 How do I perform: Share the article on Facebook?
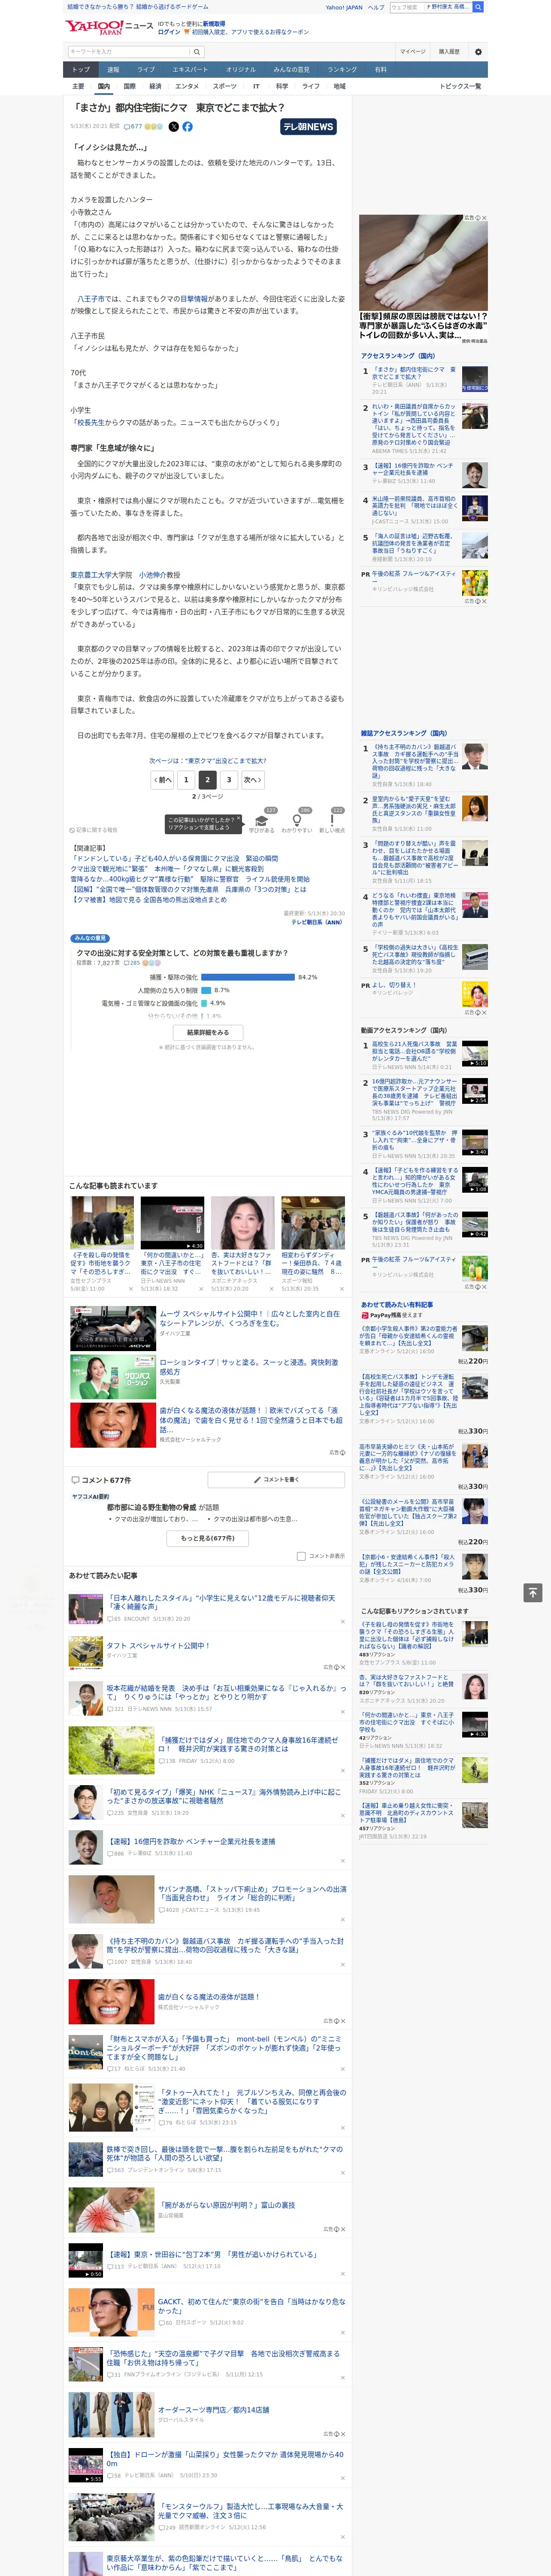(187, 127)
